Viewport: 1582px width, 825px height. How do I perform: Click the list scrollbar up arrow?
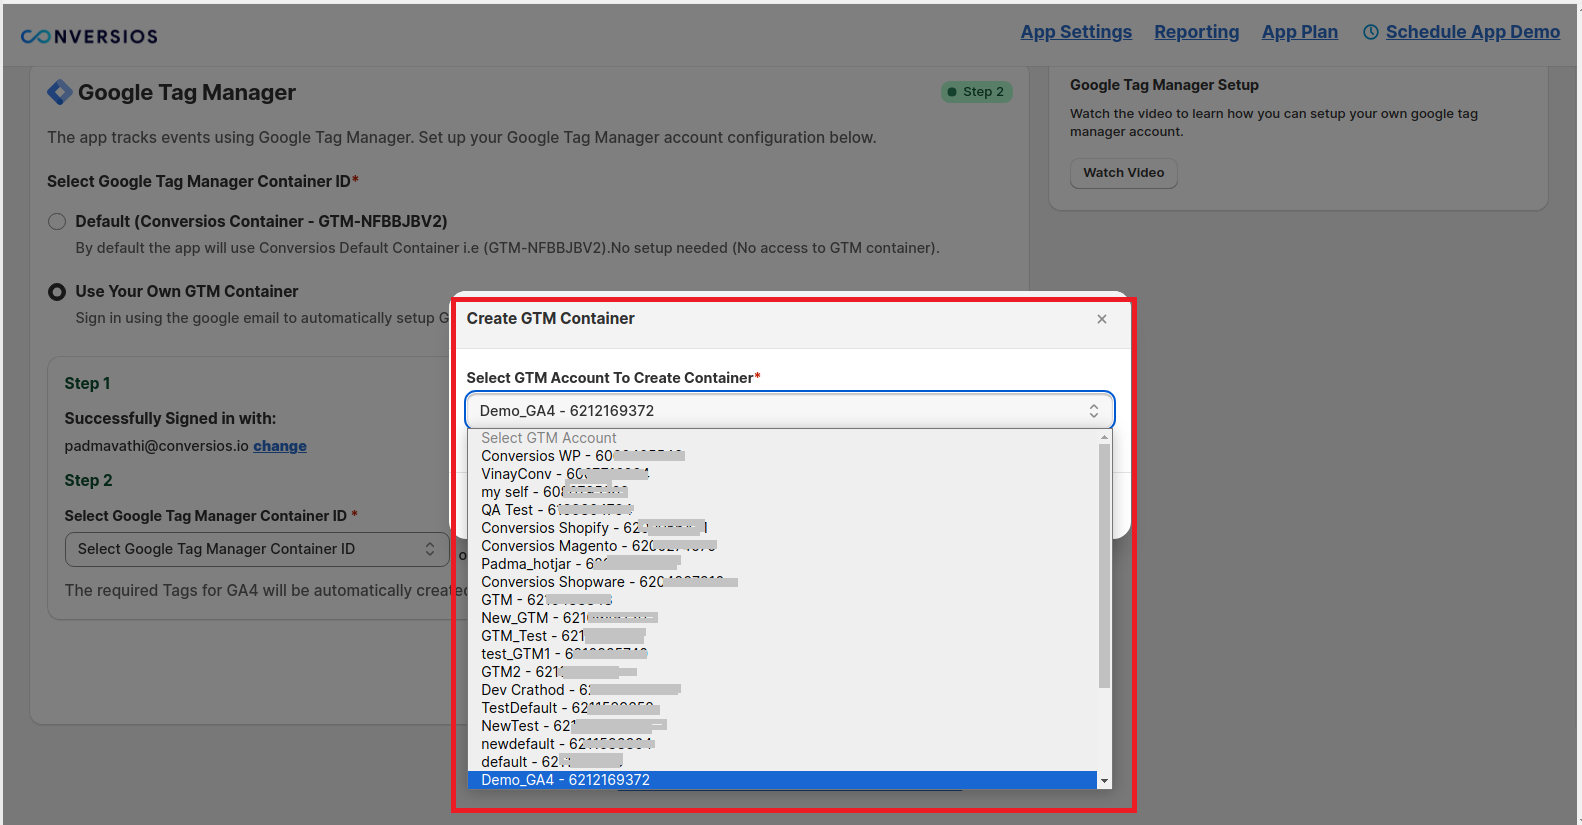(1104, 437)
